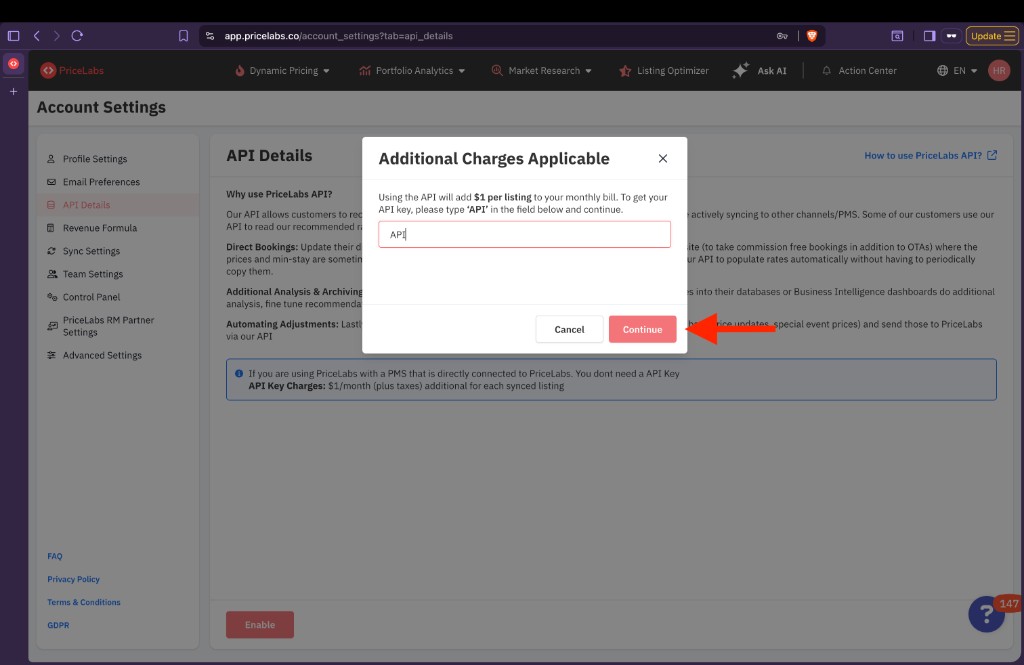The height and width of the screenshot is (665, 1024).
Task: Open Brave Shields lion icon
Action: click(x=812, y=36)
